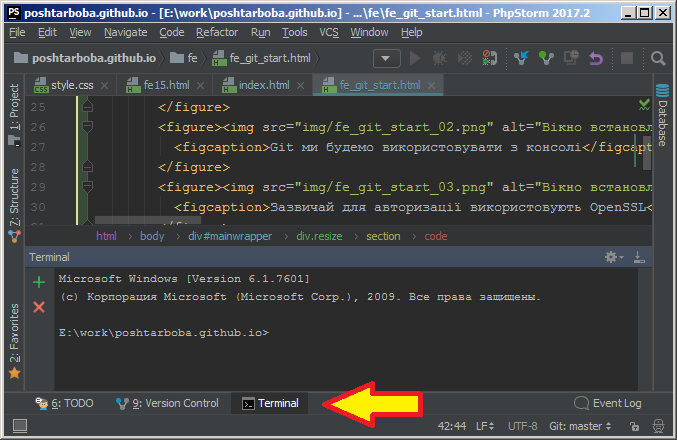677x440 pixels.
Task: Open the Database tool window side tab
Action: point(662,115)
